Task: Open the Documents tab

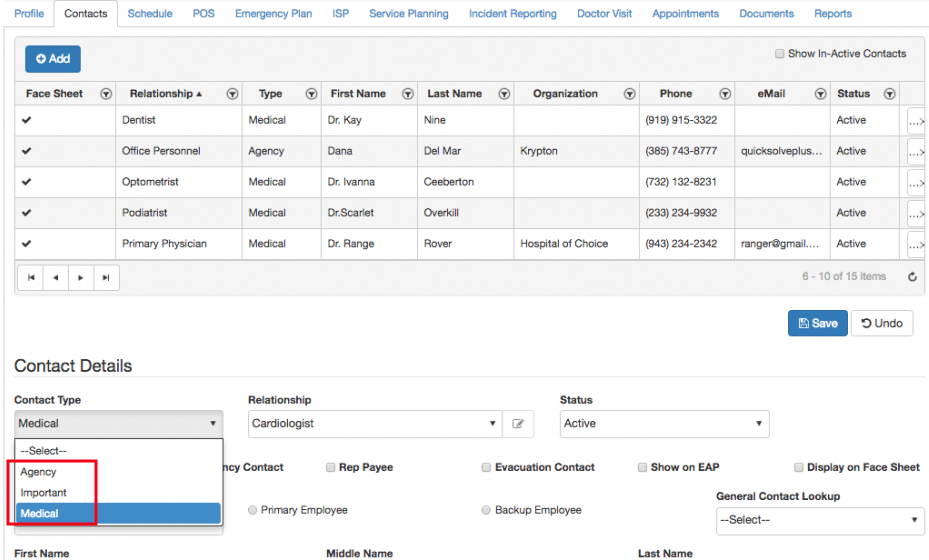Action: click(766, 13)
